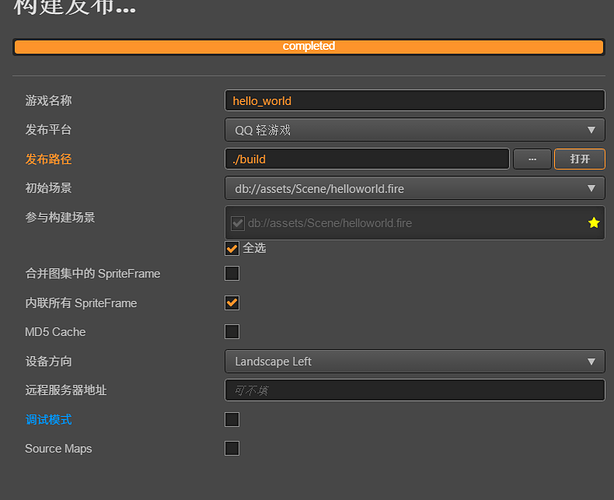Toggle the 全选 select-all checkbox
The height and width of the screenshot is (500, 614).
[x=232, y=248]
